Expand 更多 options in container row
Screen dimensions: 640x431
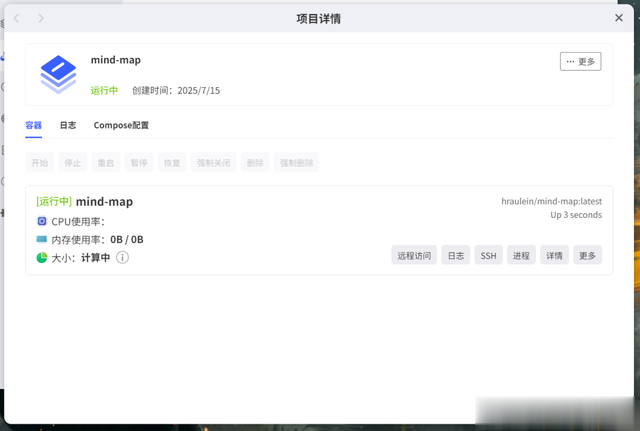587,255
